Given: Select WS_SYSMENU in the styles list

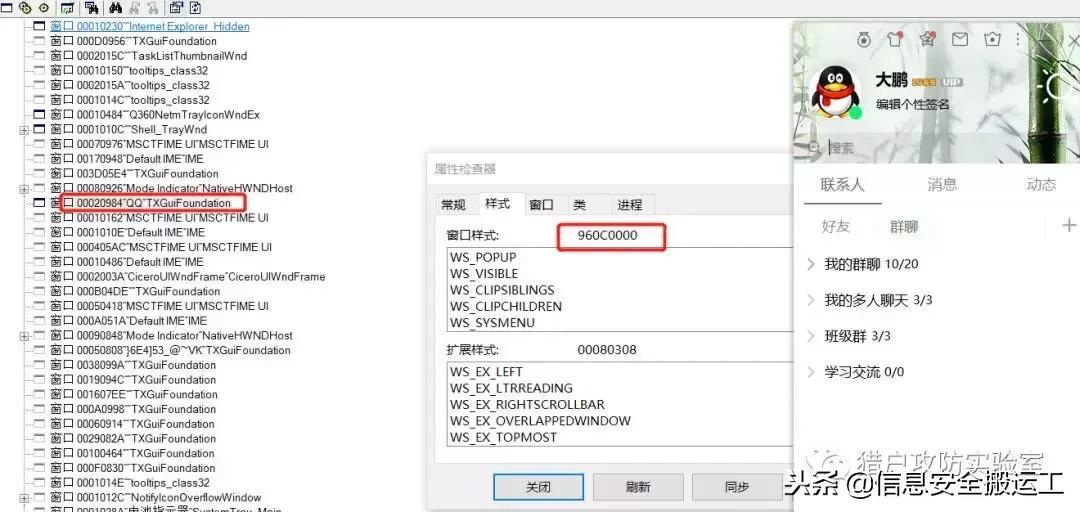Looking at the screenshot, I should pyautogui.click(x=492, y=322).
